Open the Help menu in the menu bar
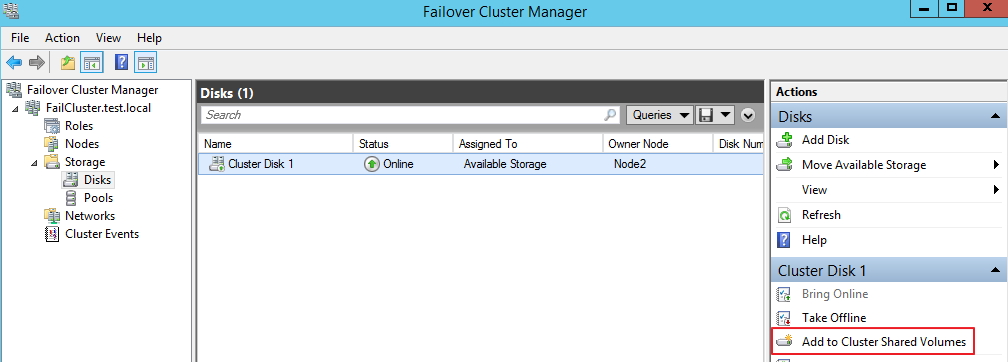 pyautogui.click(x=149, y=38)
